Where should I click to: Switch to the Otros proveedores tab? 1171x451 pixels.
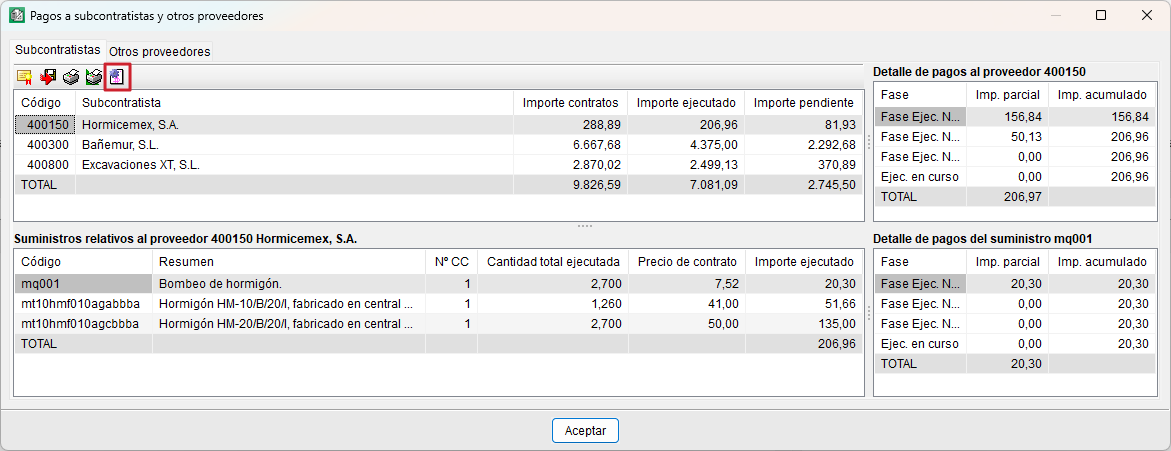click(x=160, y=51)
